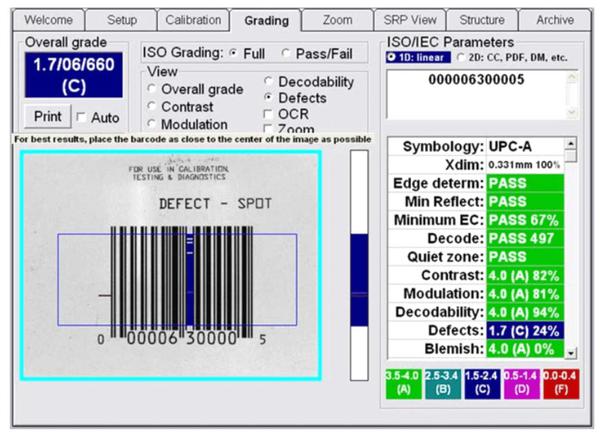600x433 pixels.
Task: Select the Grading tab
Action: pos(266,21)
